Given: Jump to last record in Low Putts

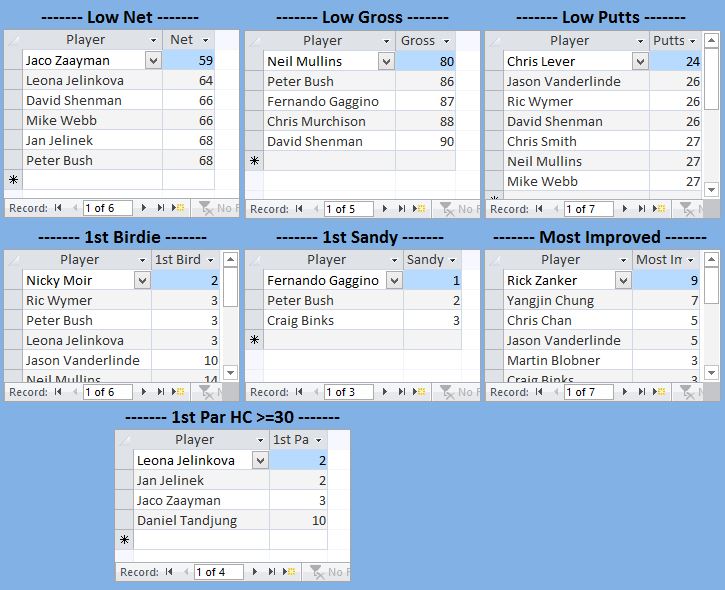Looking at the screenshot, I should [641, 209].
